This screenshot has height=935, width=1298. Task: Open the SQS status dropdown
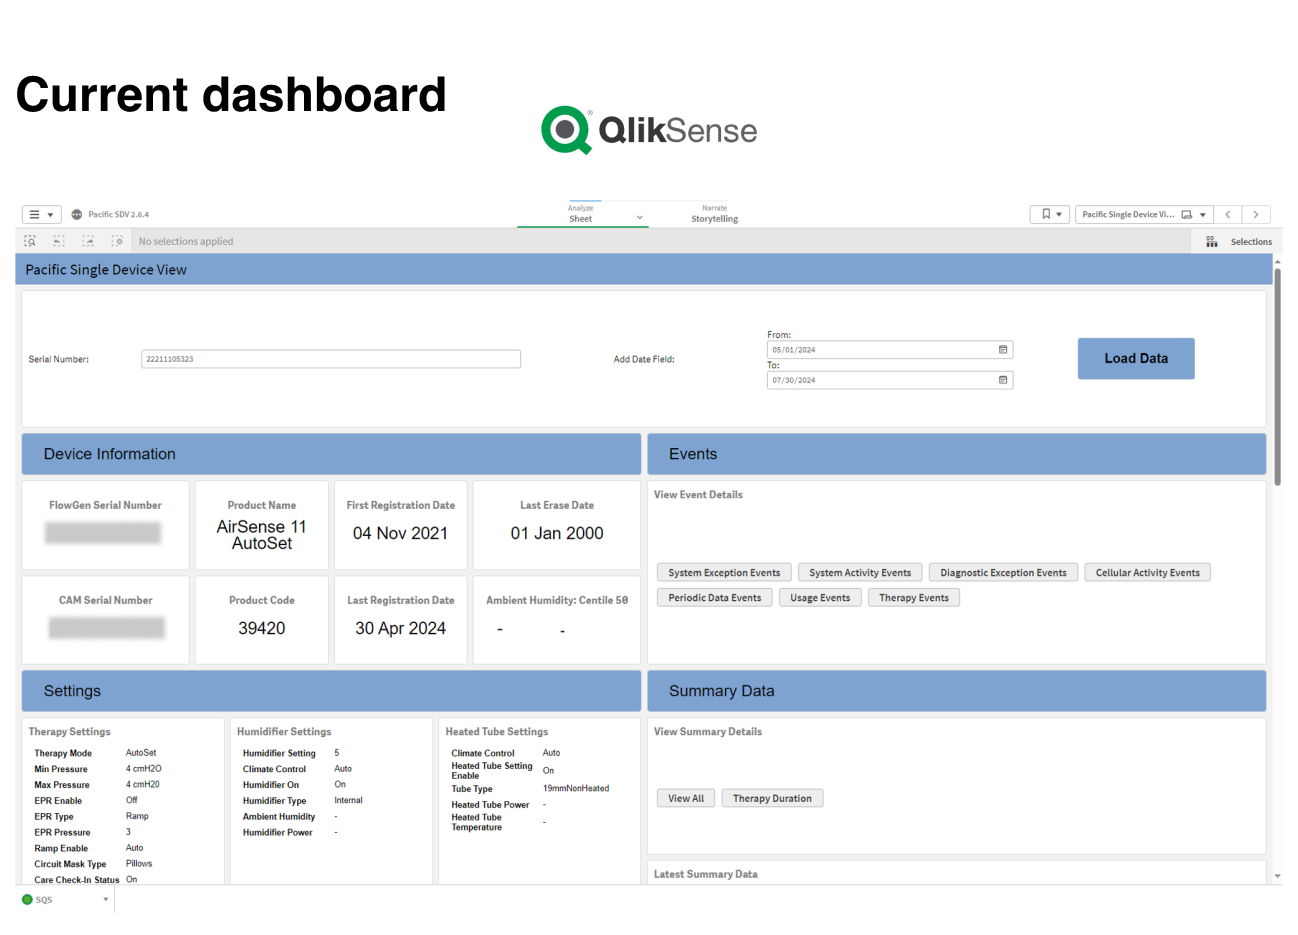106,899
